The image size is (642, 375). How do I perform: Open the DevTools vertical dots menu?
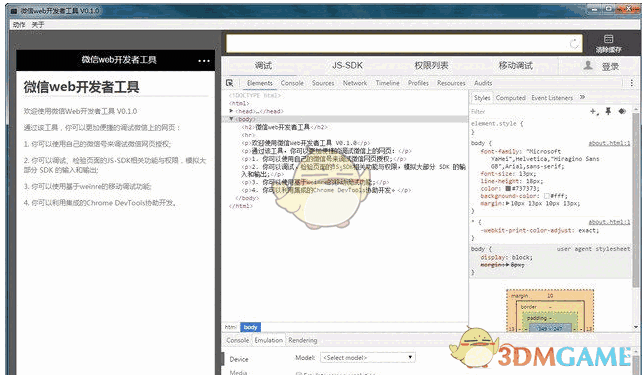tap(632, 83)
